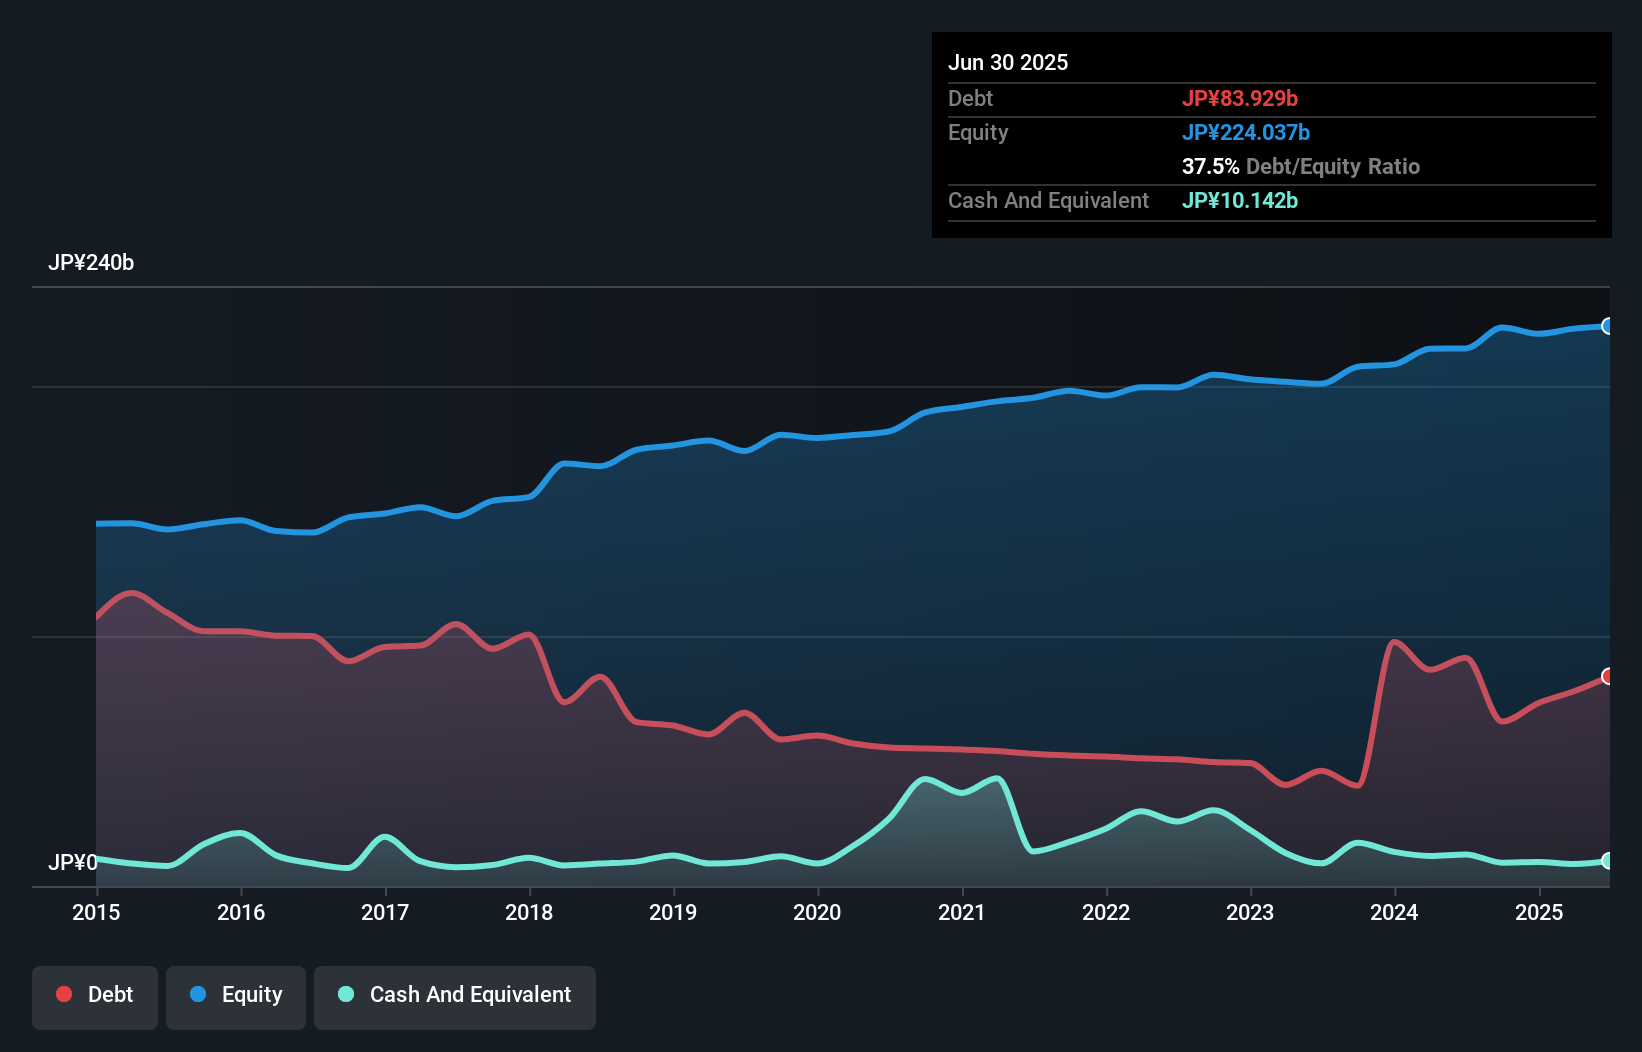Click the 37.5% Debt/Equity Ratio text

pyautogui.click(x=1301, y=166)
